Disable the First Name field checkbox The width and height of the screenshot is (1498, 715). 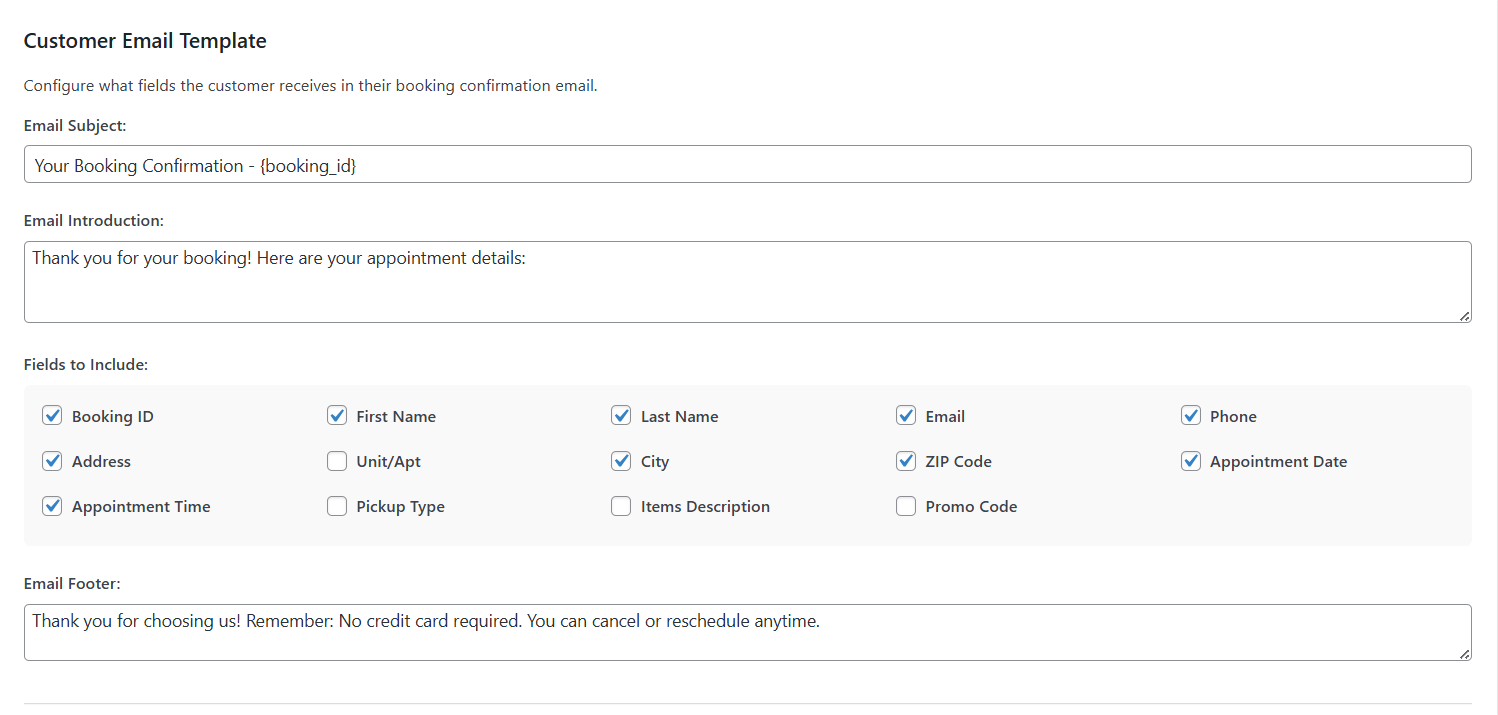coord(337,415)
